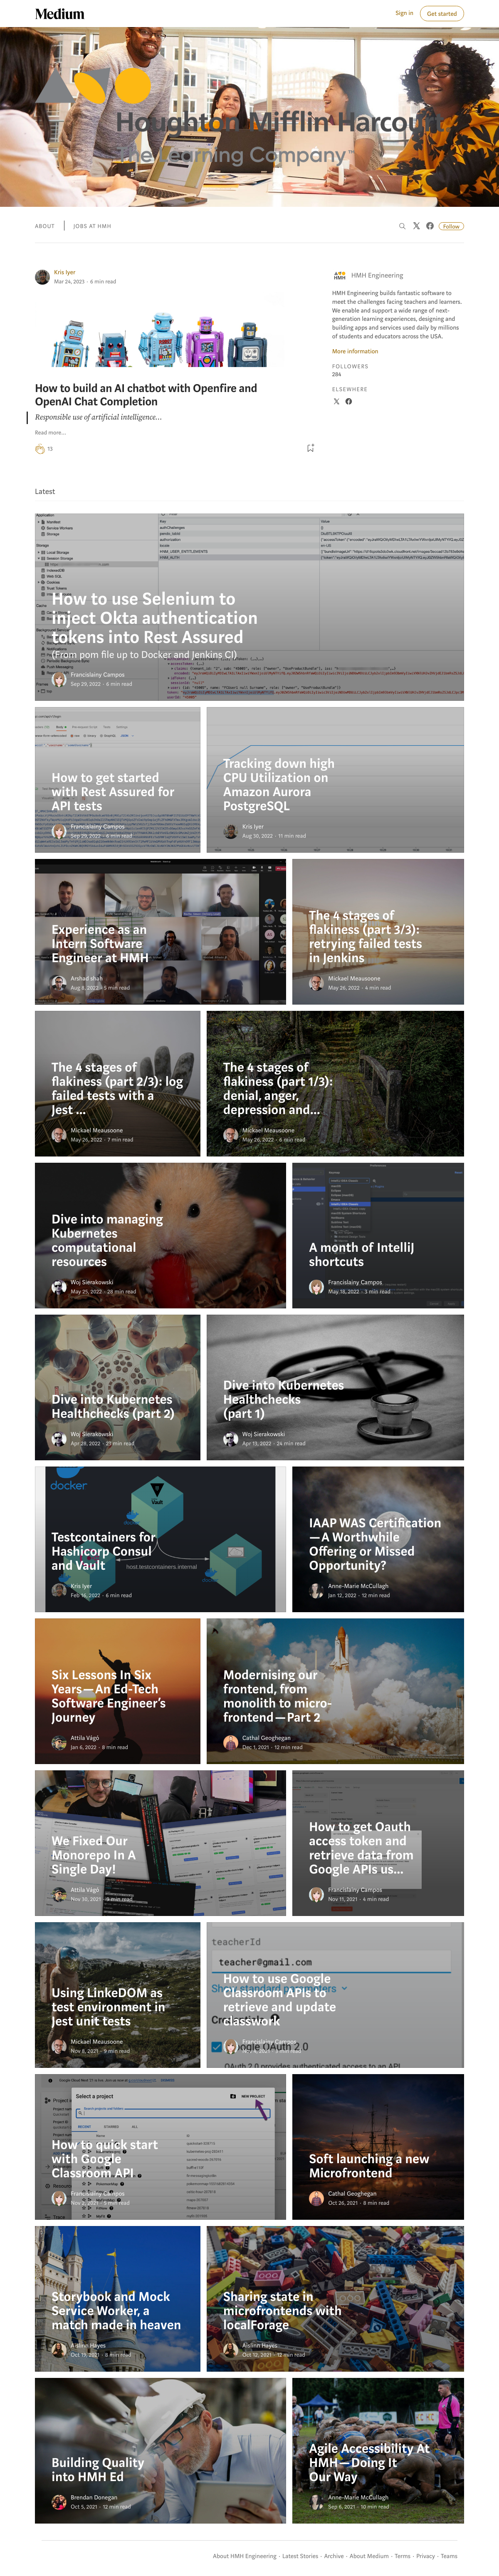Bookmark the AI chatbot article
This screenshot has height=2576, width=499.
(x=310, y=448)
